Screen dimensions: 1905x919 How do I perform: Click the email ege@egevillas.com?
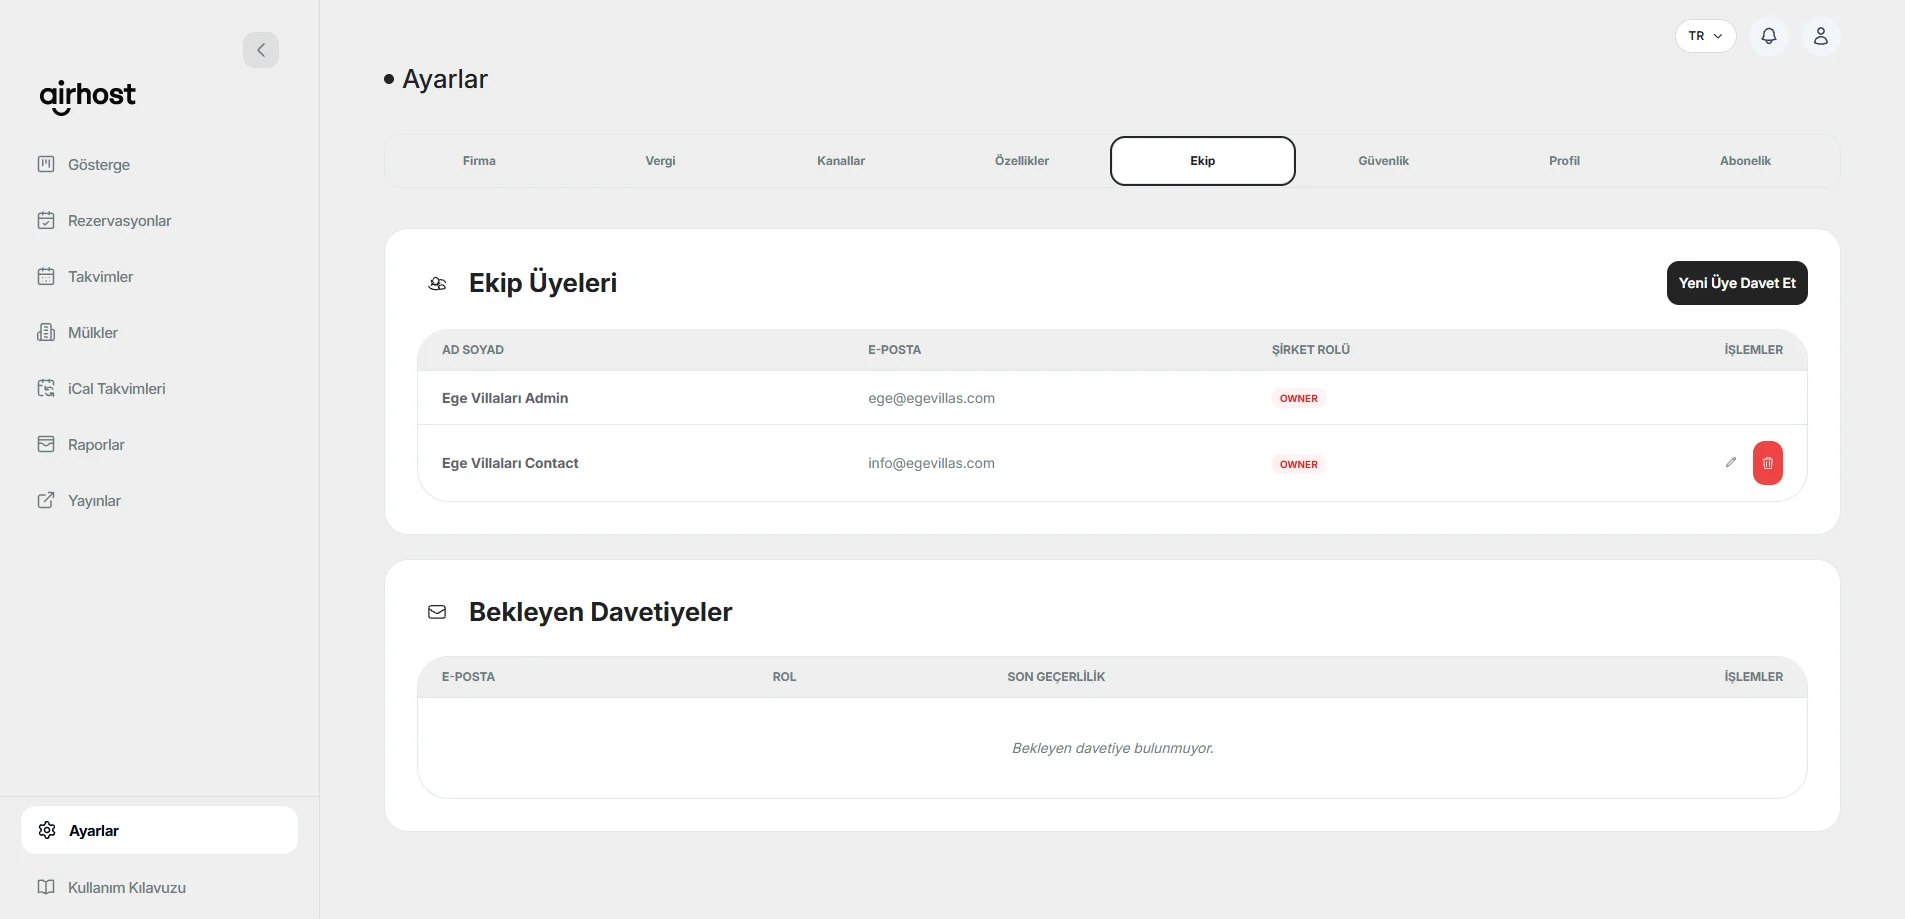931,398
